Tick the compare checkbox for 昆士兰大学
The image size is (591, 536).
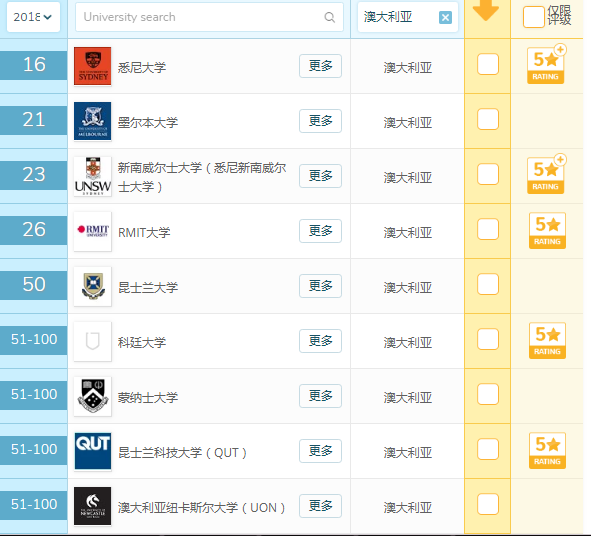[x=488, y=284]
